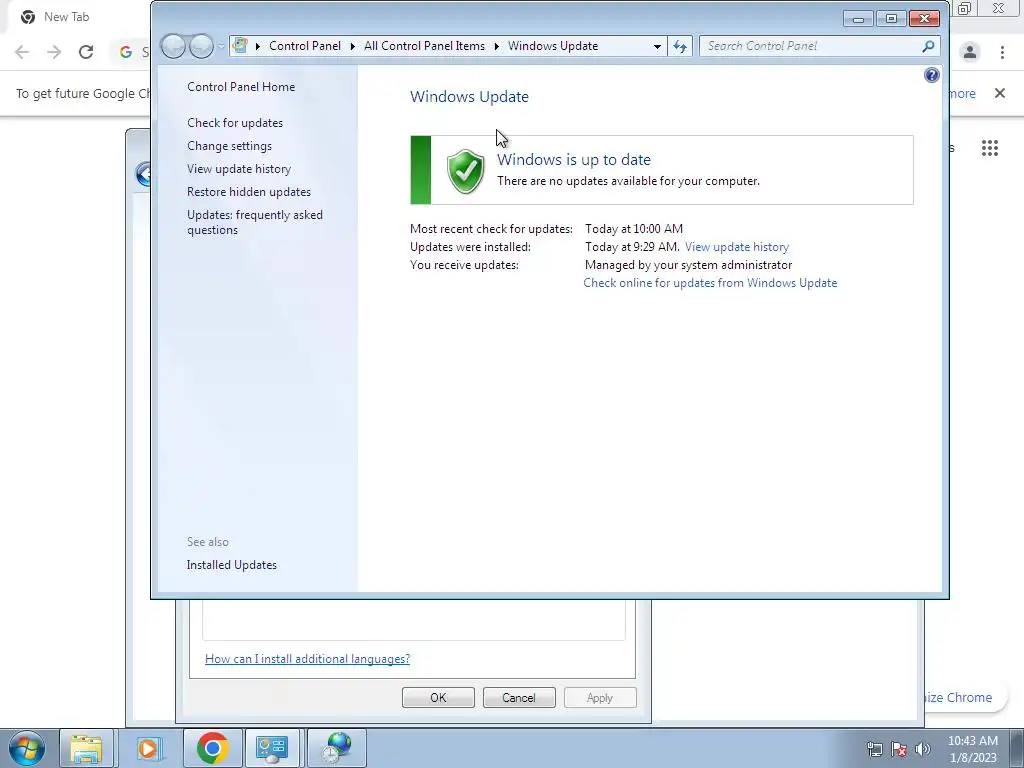Select Control Panel breadcrumb

pyautogui.click(x=305, y=46)
